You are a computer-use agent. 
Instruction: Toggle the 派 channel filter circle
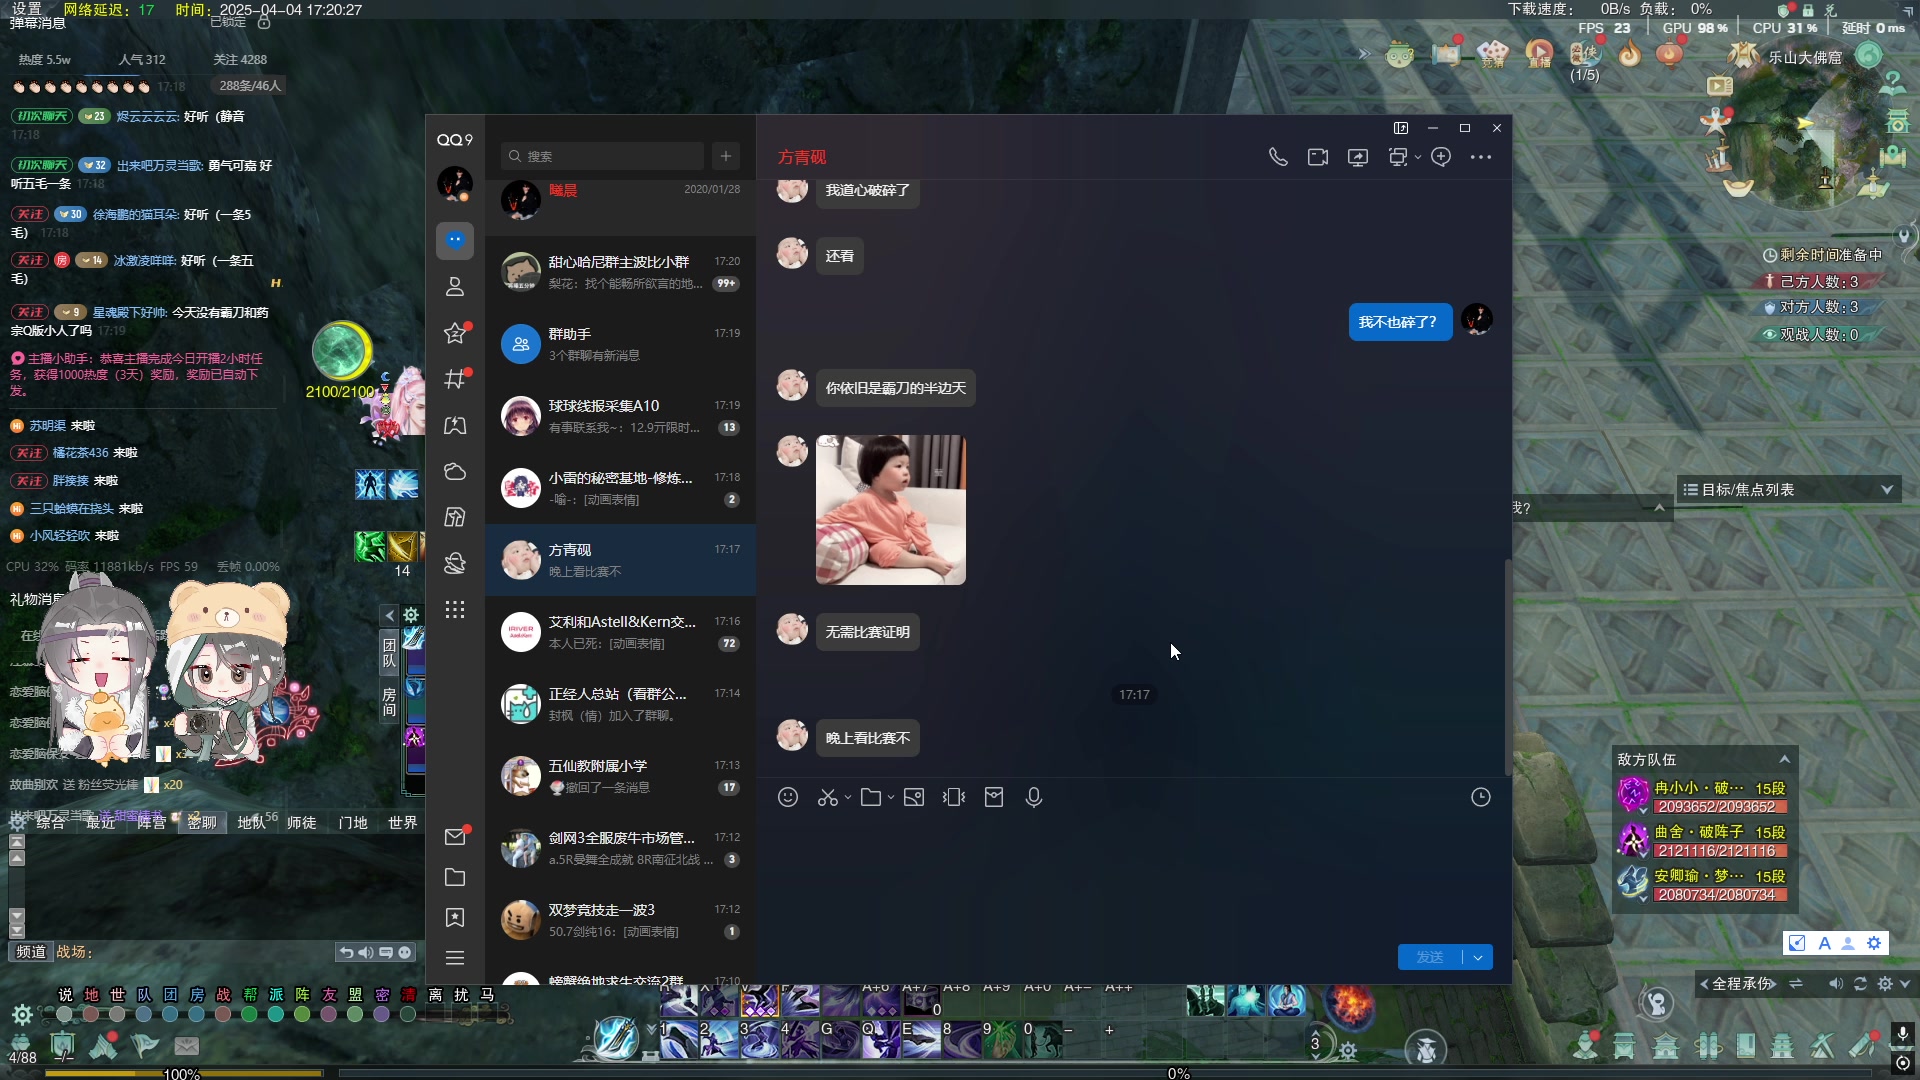(276, 1014)
